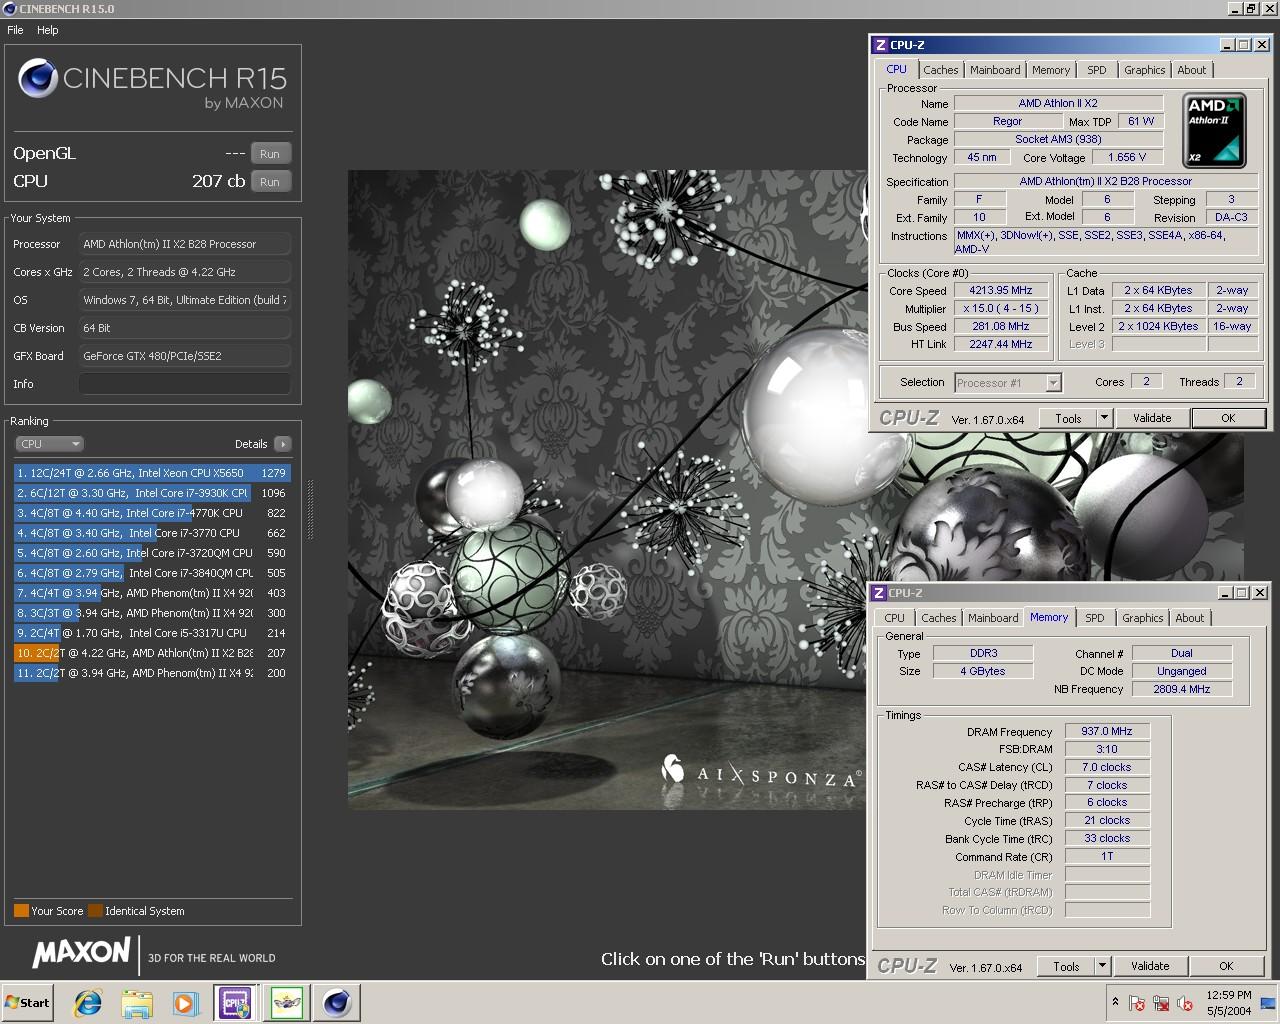Click the CPU-Z title bar icon in top window
1280x1024 pixels.
(x=880, y=45)
